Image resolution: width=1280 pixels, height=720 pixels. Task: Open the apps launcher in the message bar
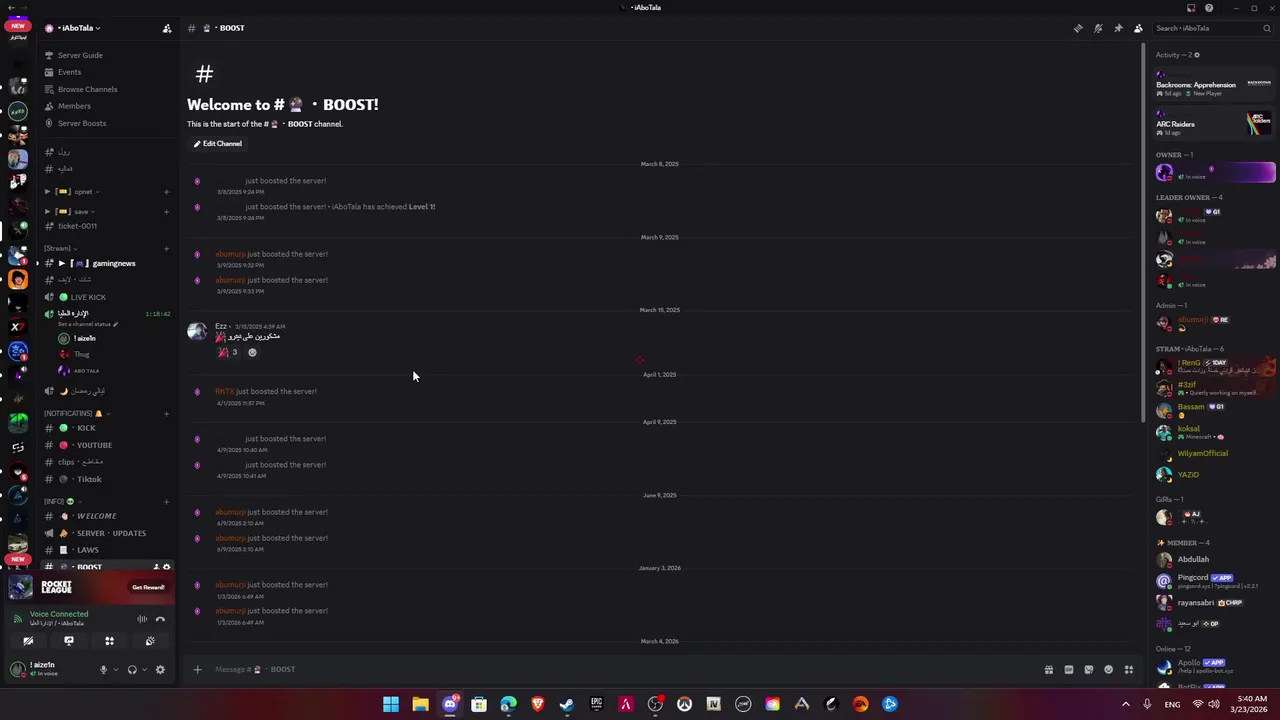pos(1129,670)
